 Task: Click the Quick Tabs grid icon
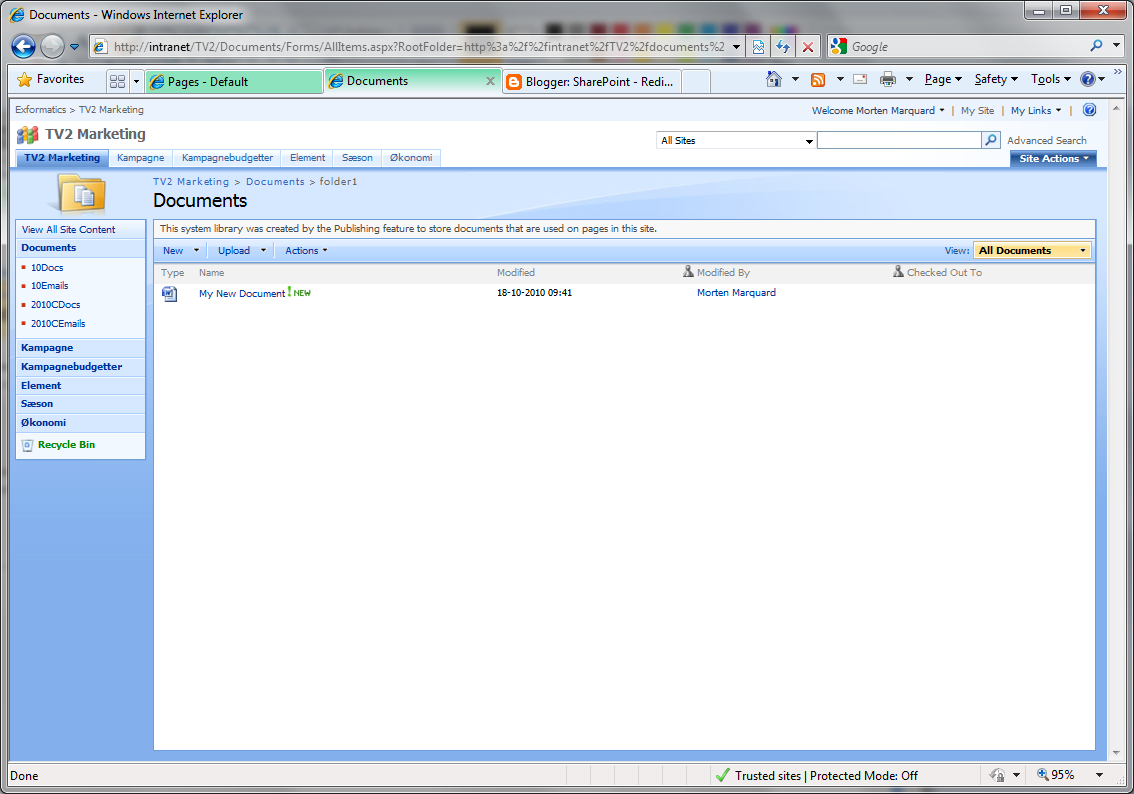[117, 81]
